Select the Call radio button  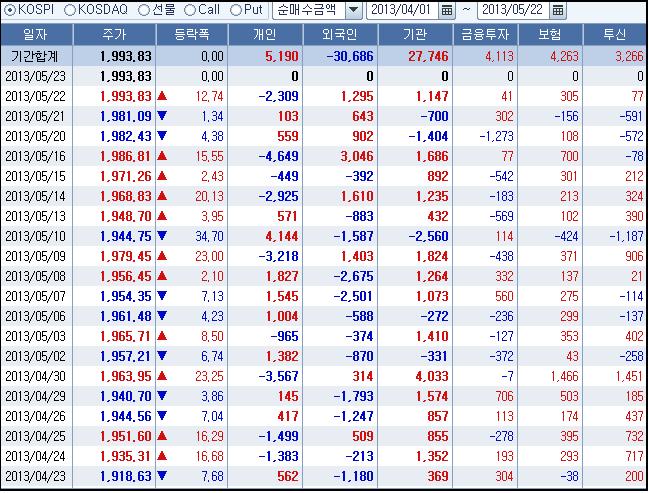[190, 10]
